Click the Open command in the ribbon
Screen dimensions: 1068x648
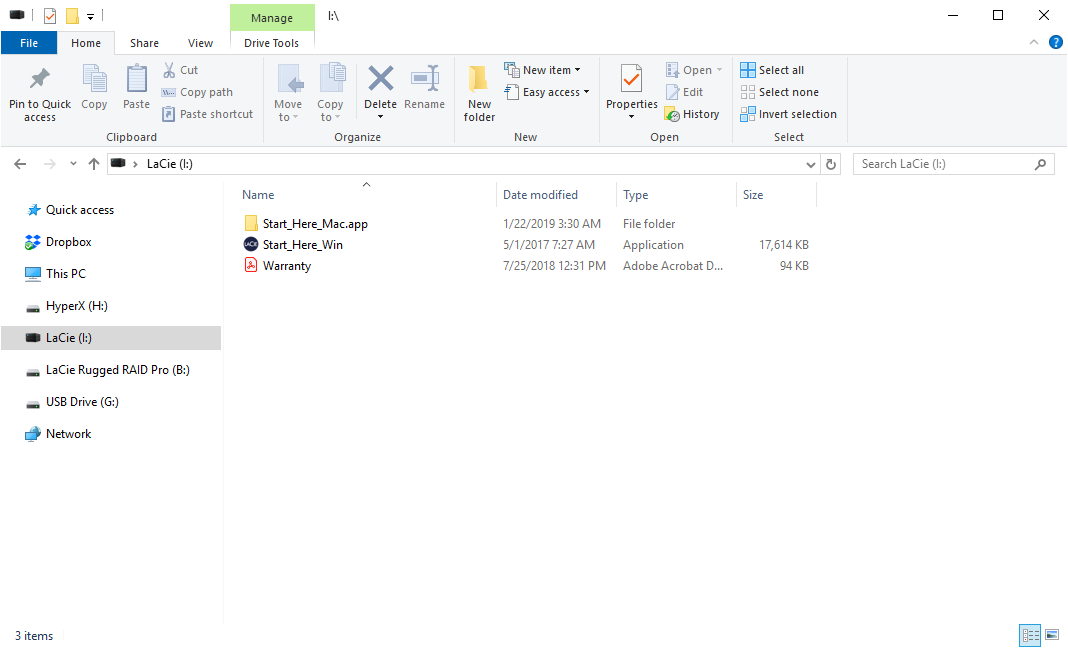point(689,70)
